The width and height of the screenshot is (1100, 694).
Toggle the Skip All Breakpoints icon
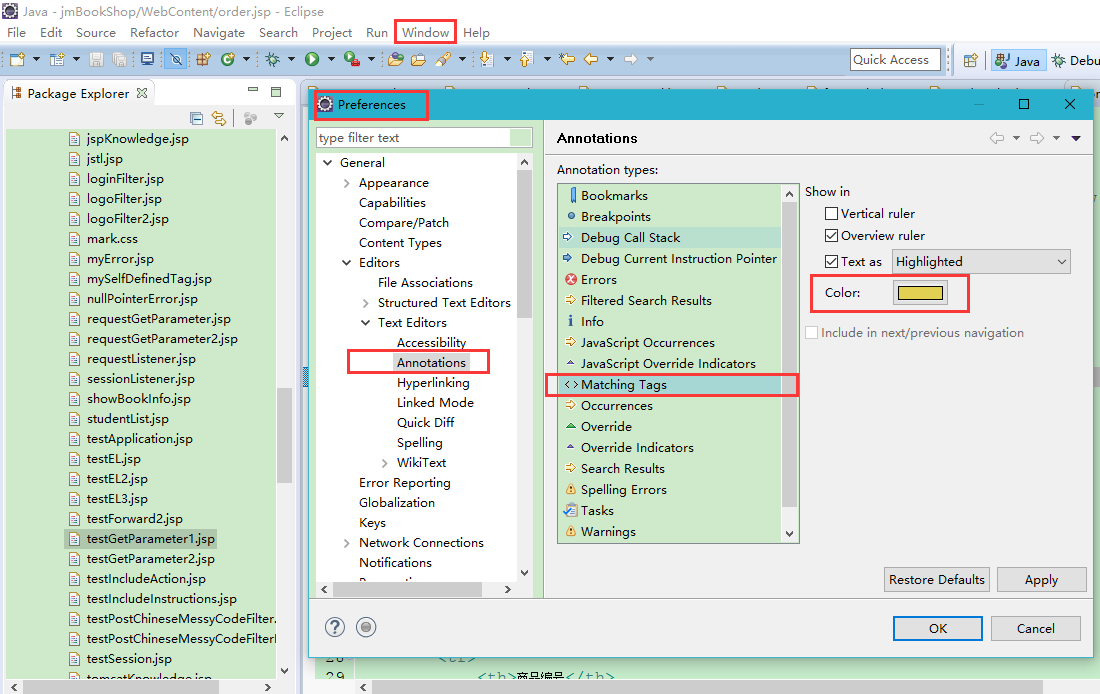point(176,60)
